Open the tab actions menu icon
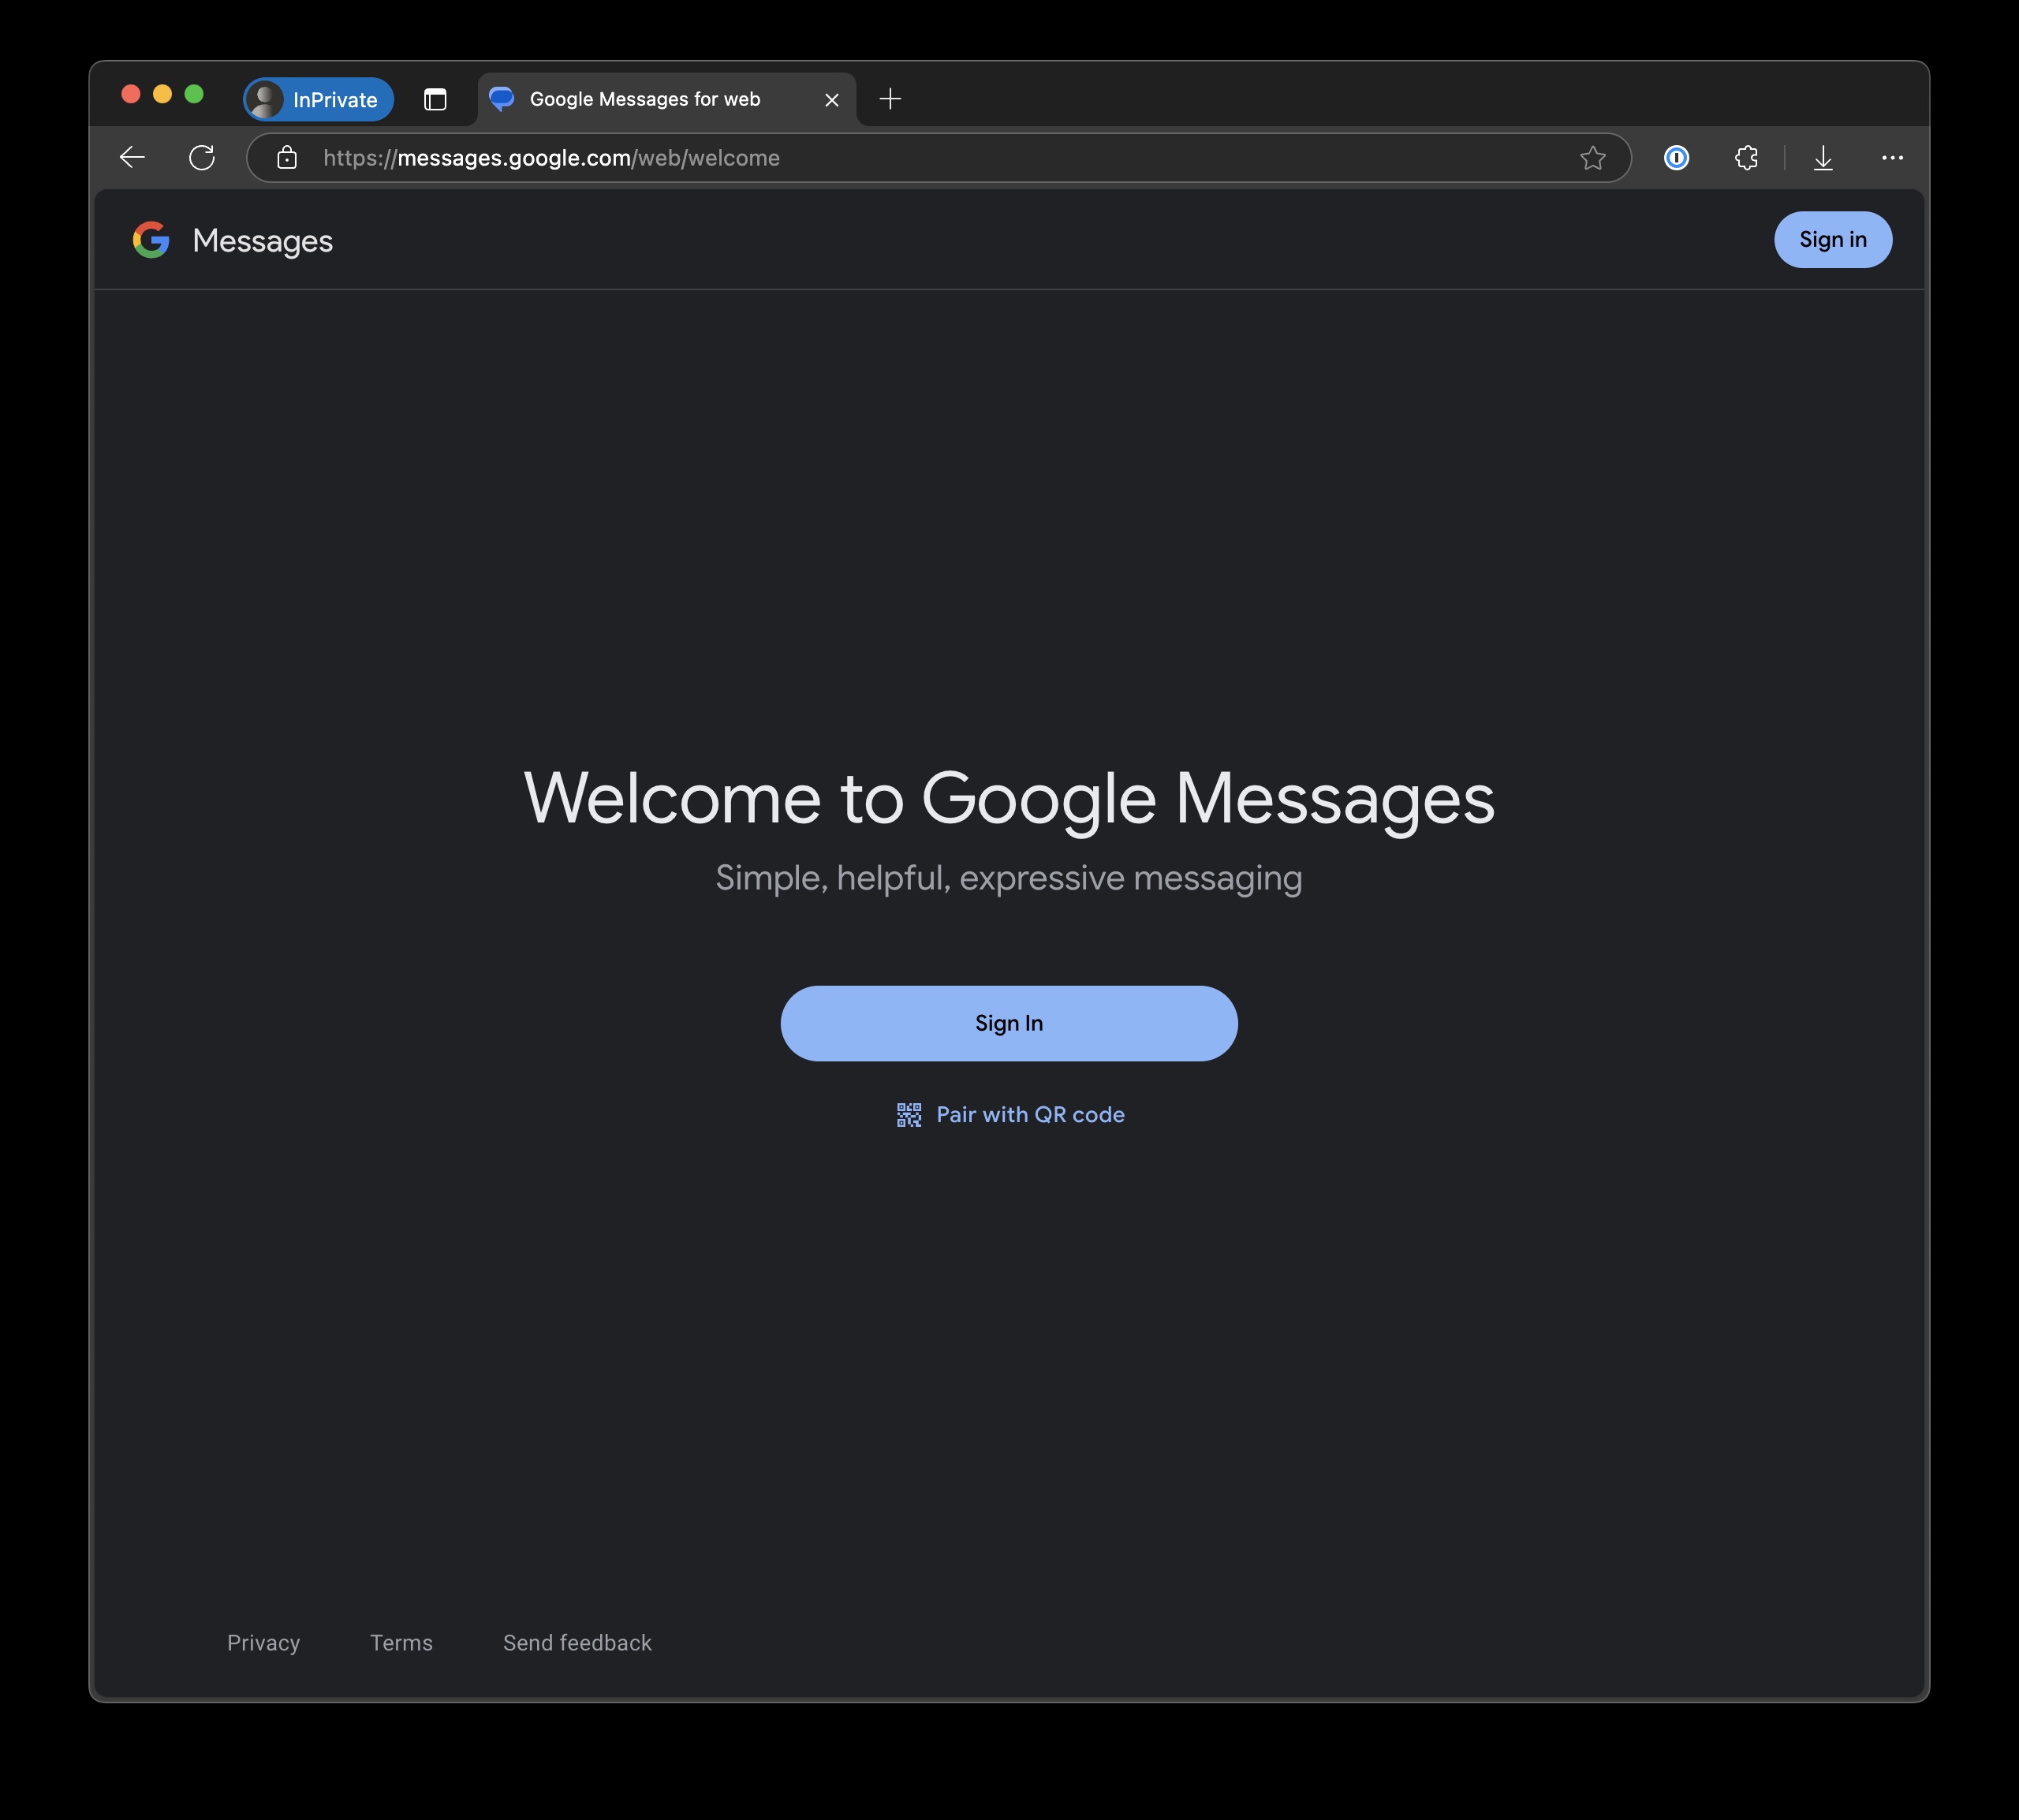This screenshot has height=1820, width=2019. point(435,99)
